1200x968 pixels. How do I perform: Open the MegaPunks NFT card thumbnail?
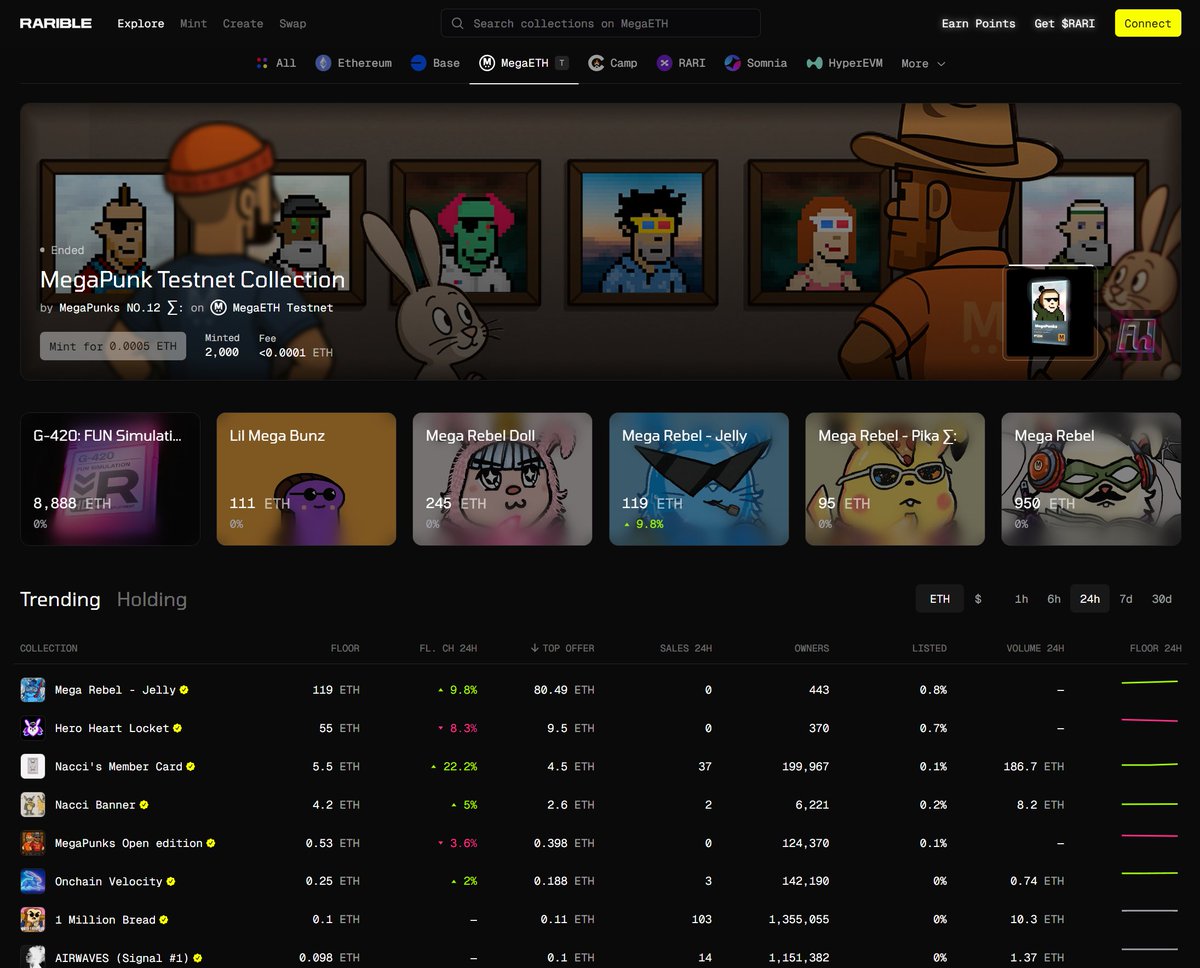click(x=1048, y=311)
